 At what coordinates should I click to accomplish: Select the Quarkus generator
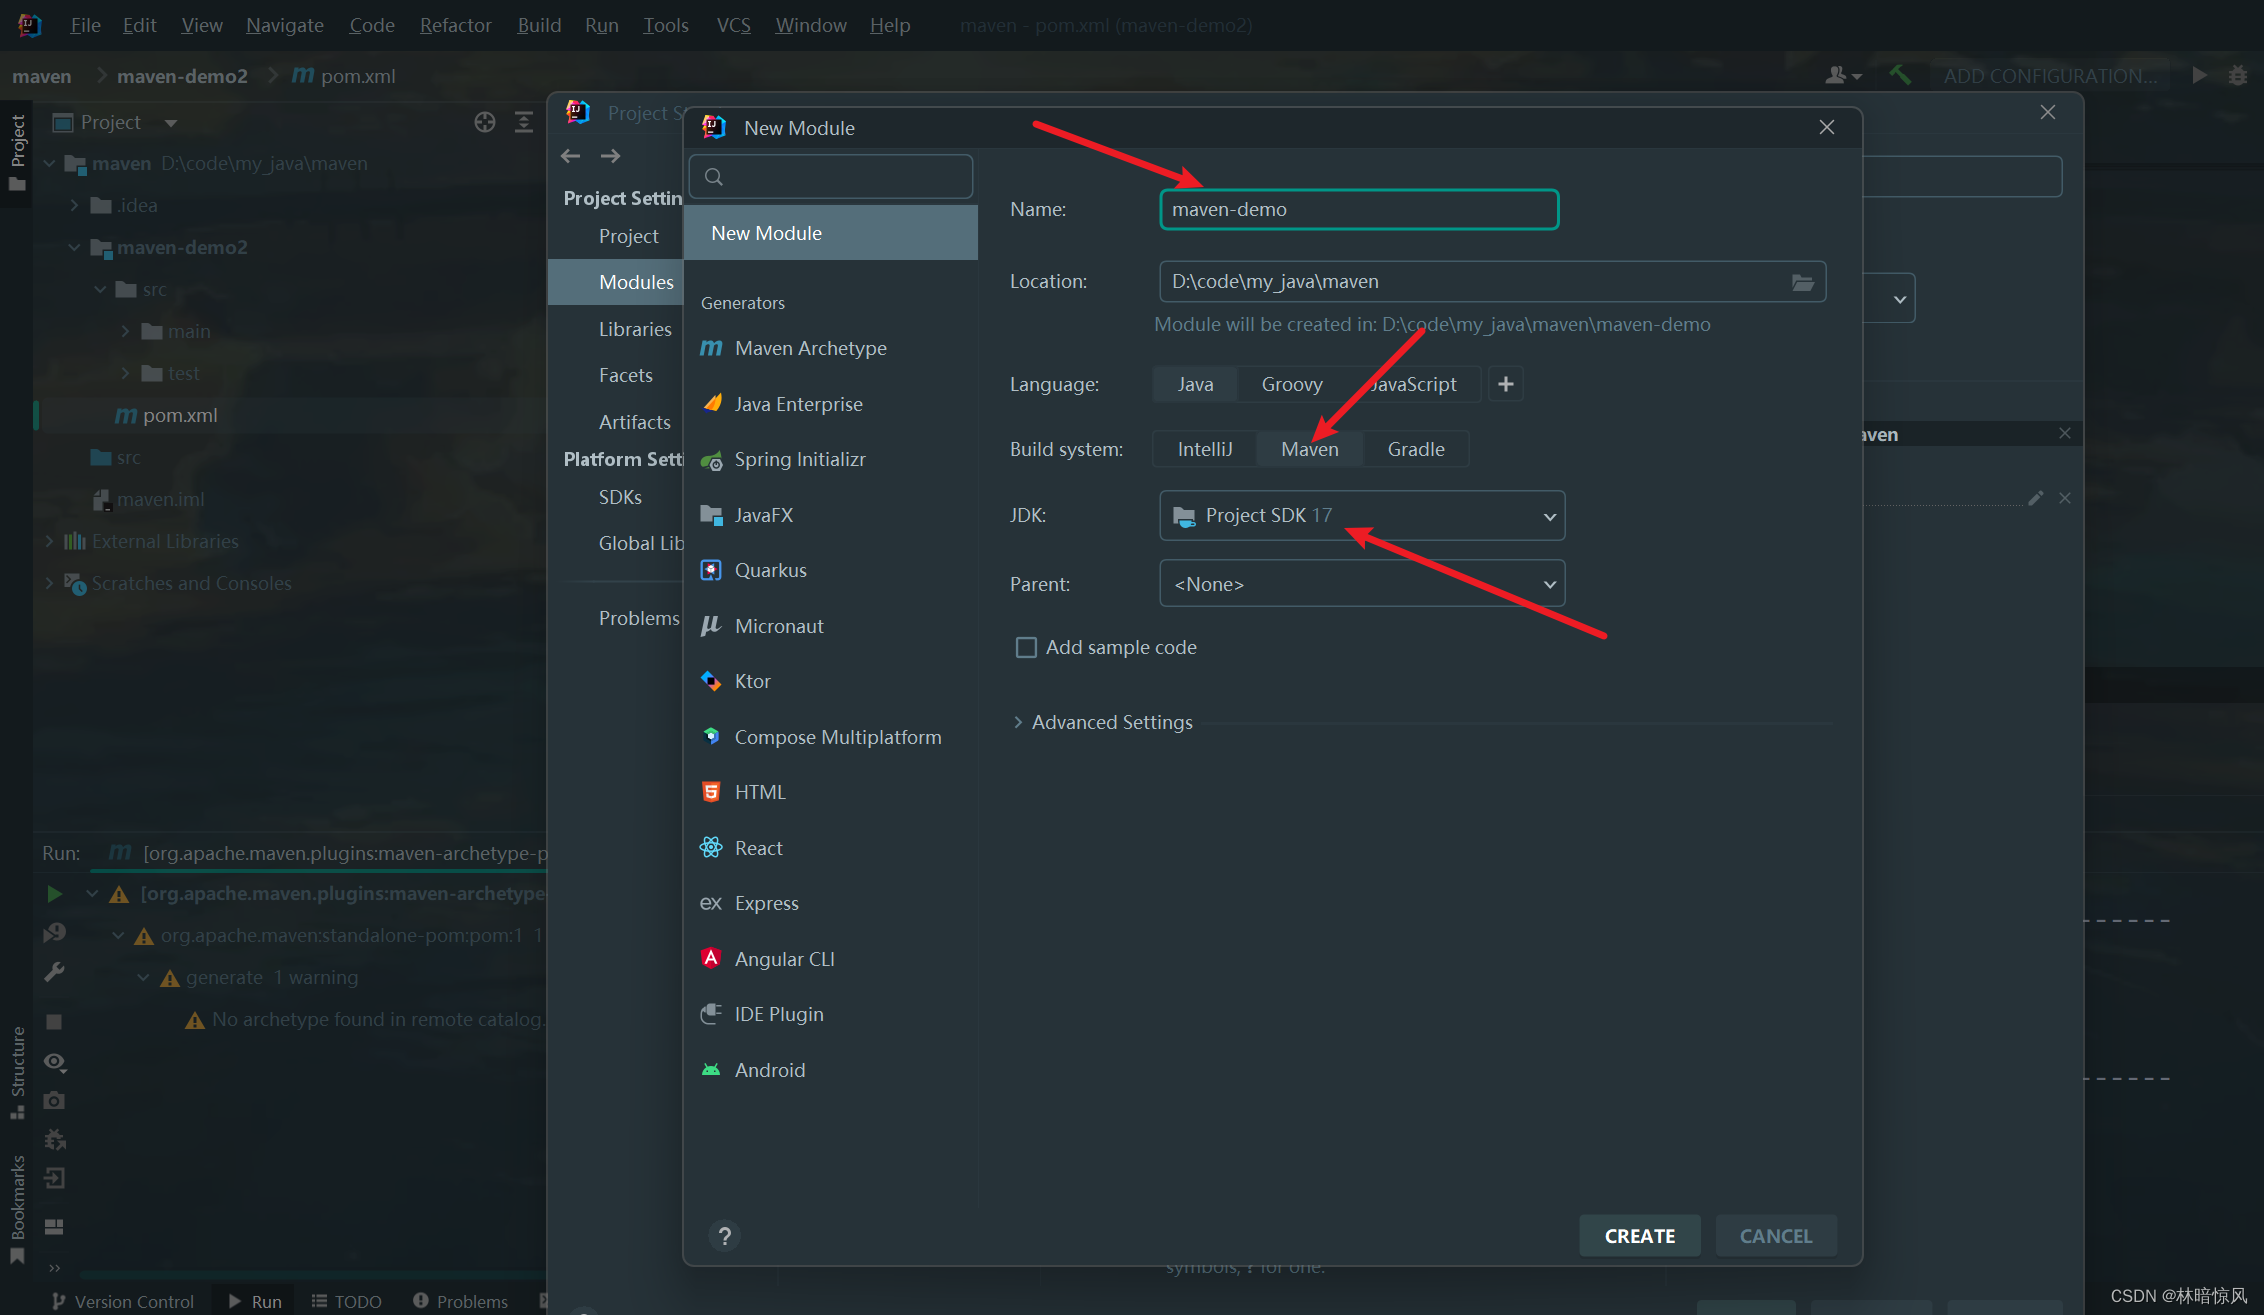pyautogui.click(x=770, y=570)
